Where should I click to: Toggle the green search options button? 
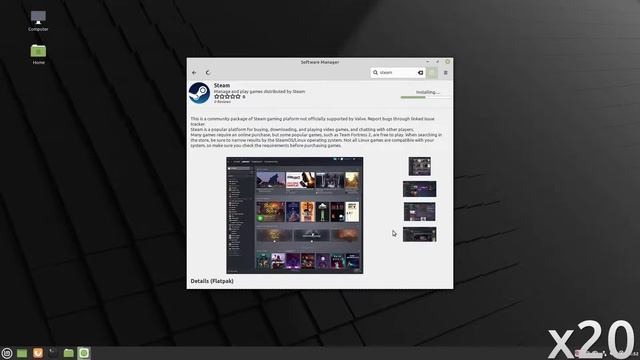tap(432, 73)
